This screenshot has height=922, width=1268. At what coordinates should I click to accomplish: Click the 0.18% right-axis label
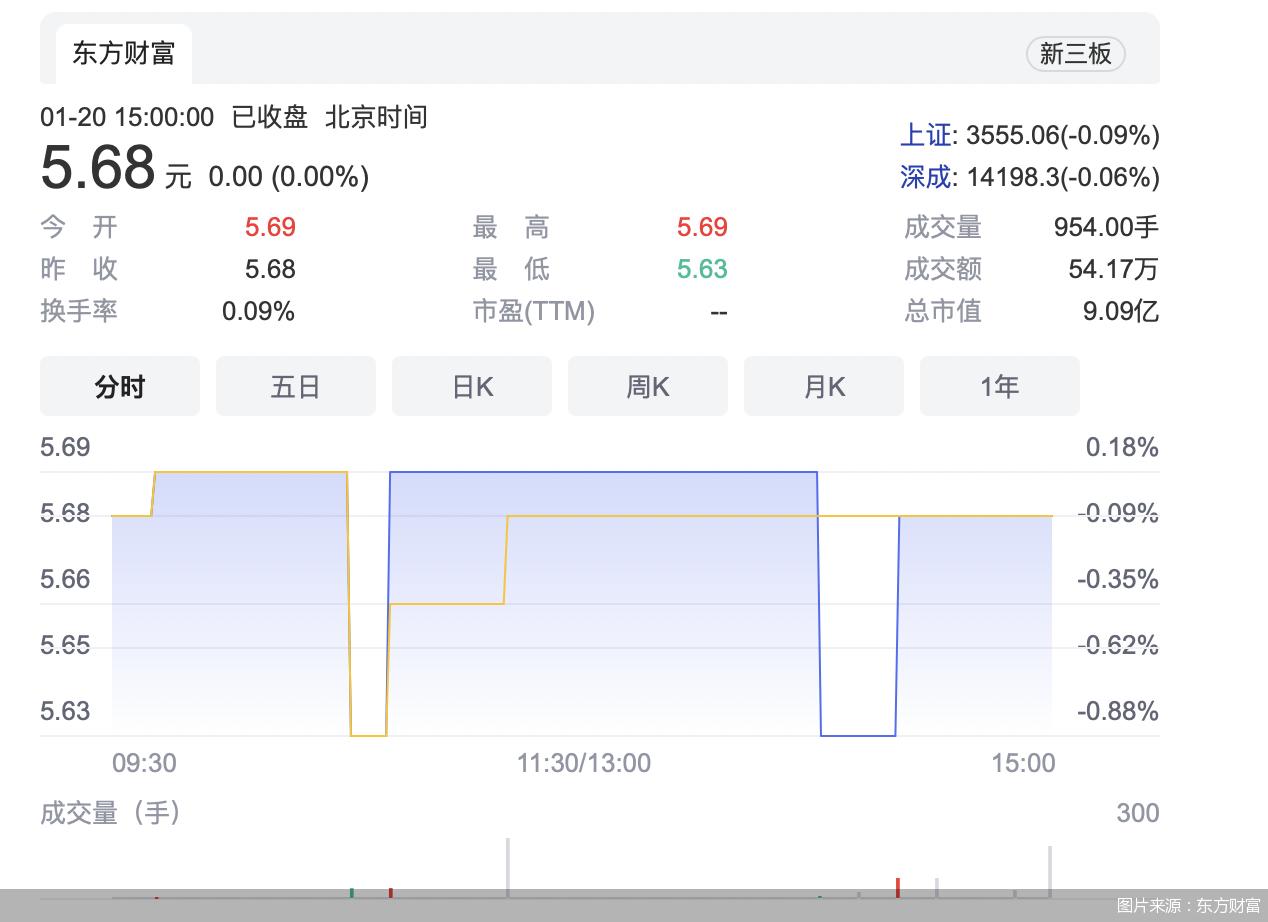point(1122,447)
